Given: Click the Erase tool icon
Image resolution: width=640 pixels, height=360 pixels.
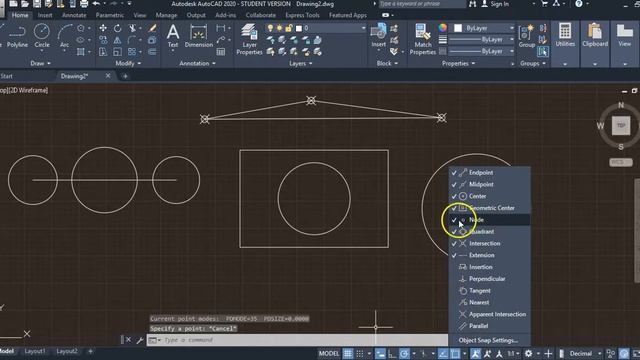Looking at the screenshot, I should [152, 28].
